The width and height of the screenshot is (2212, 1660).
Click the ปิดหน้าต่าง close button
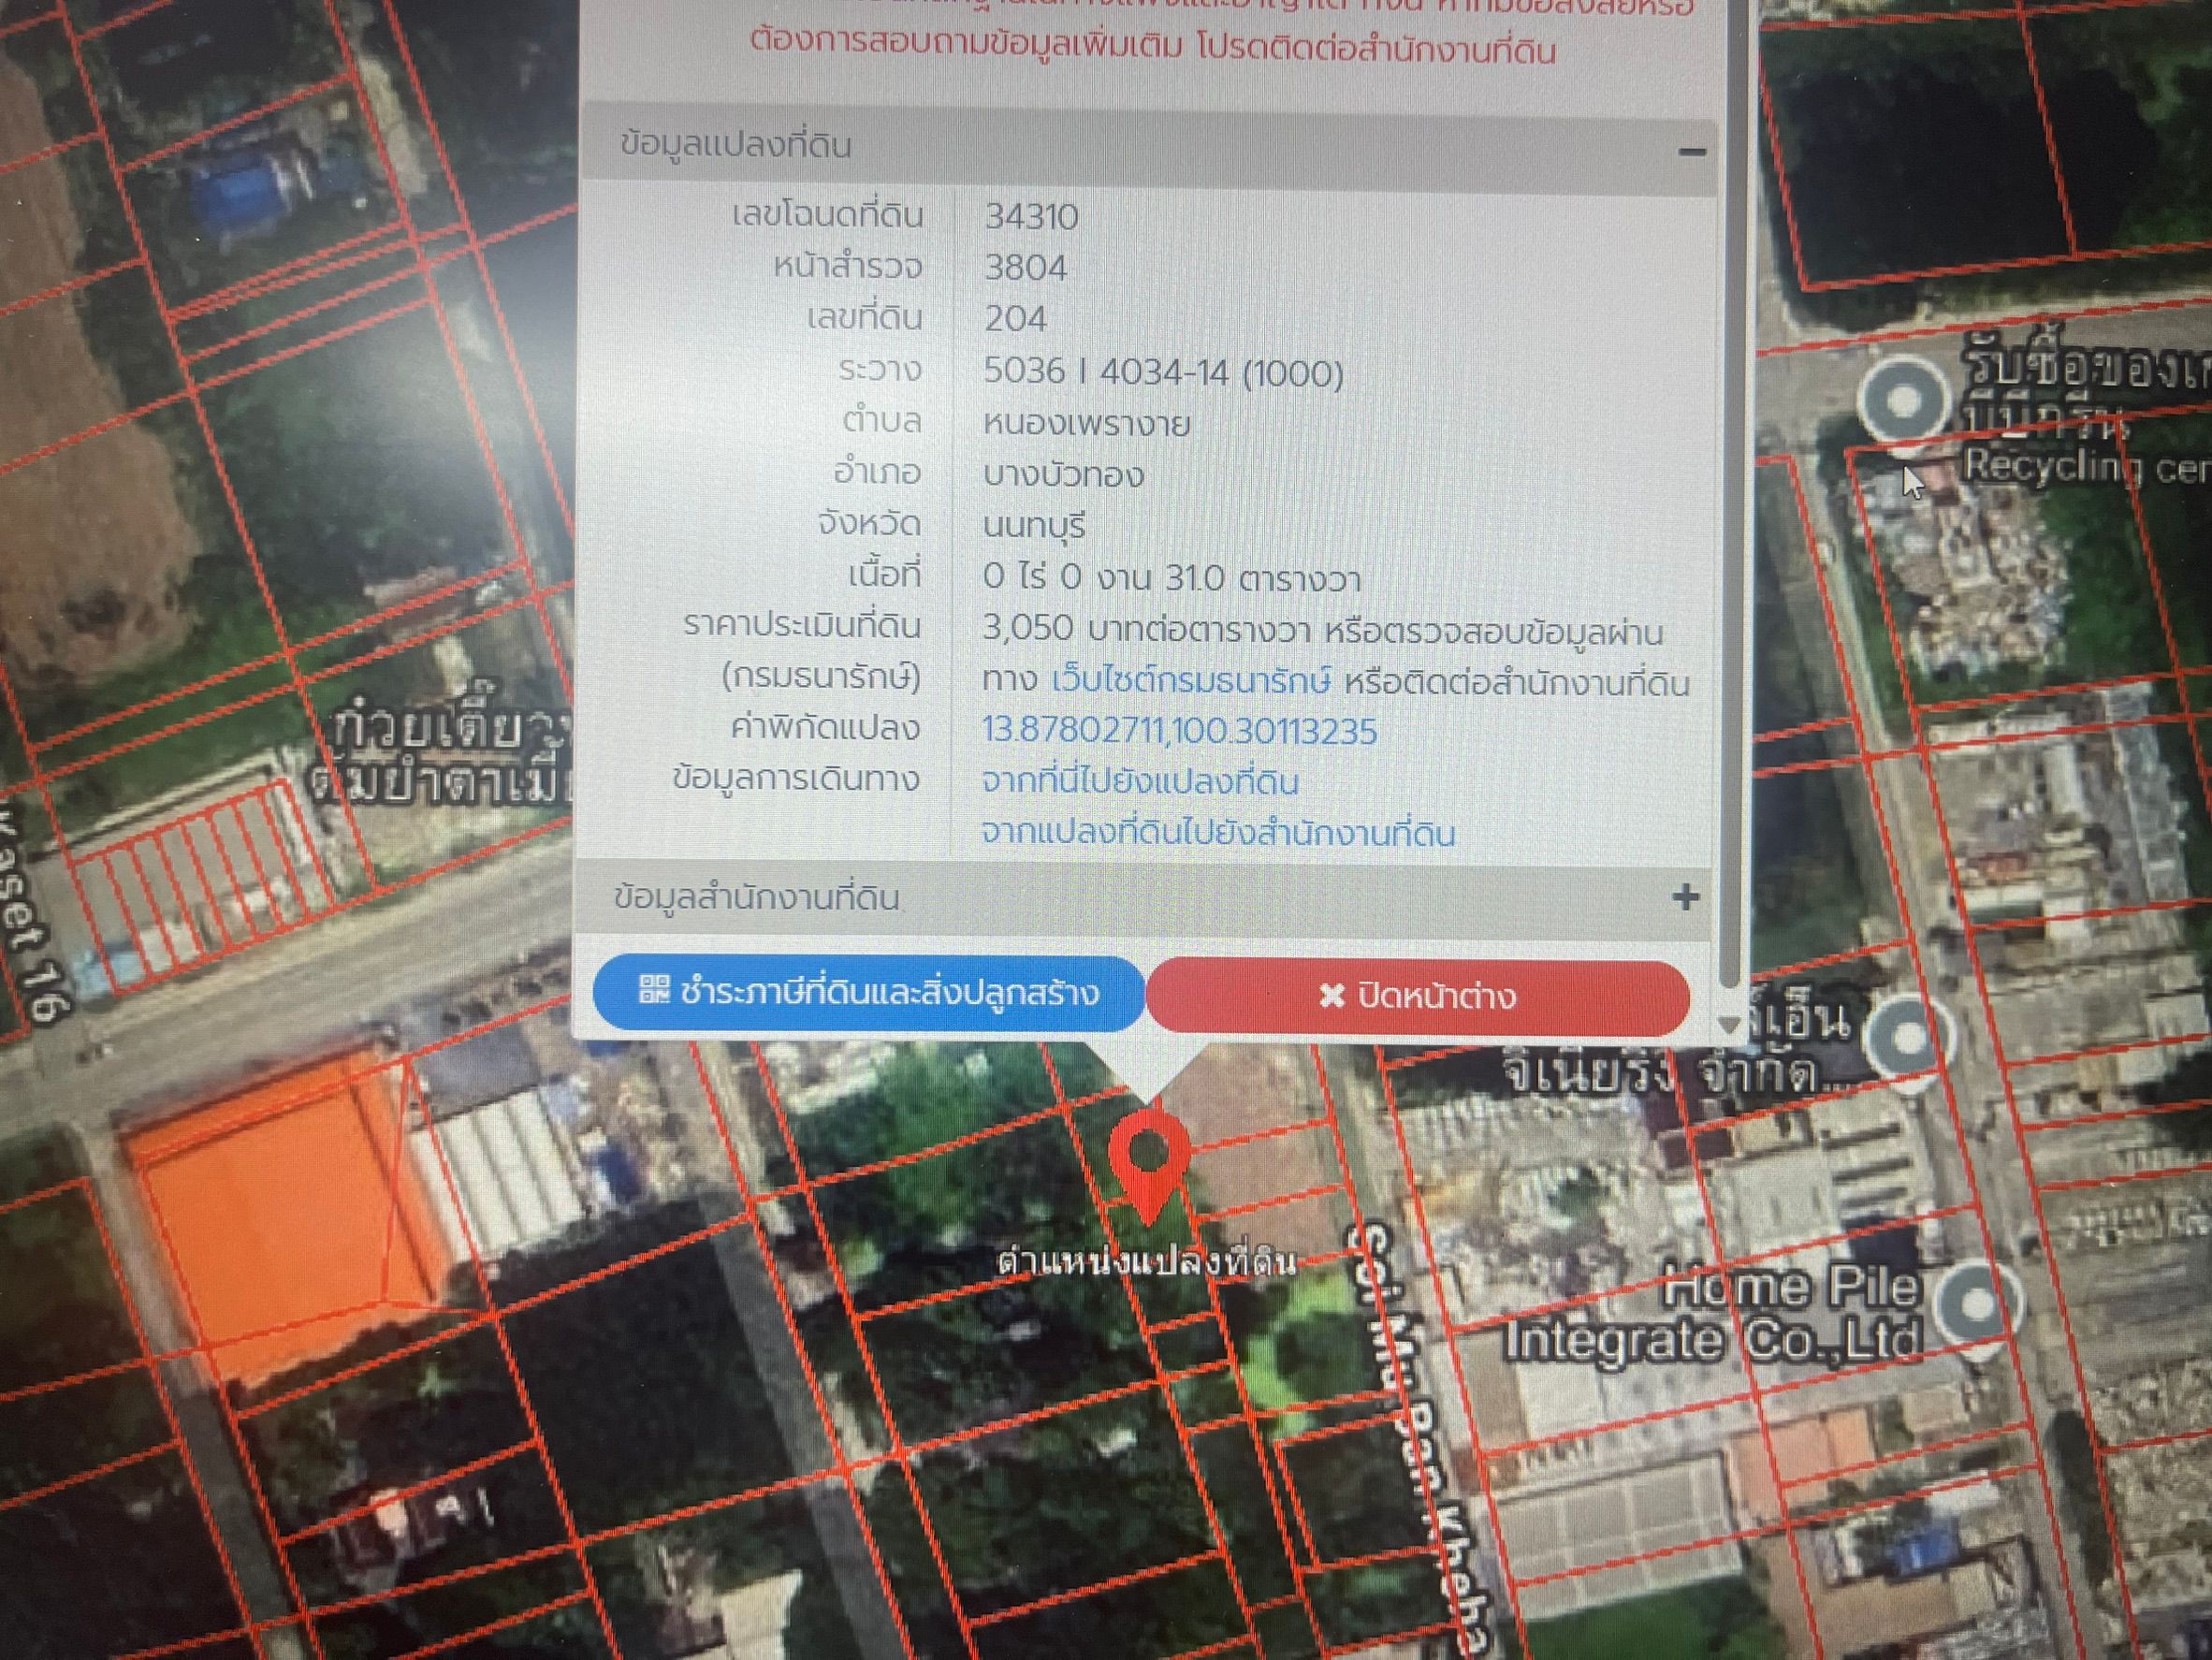coord(1418,996)
